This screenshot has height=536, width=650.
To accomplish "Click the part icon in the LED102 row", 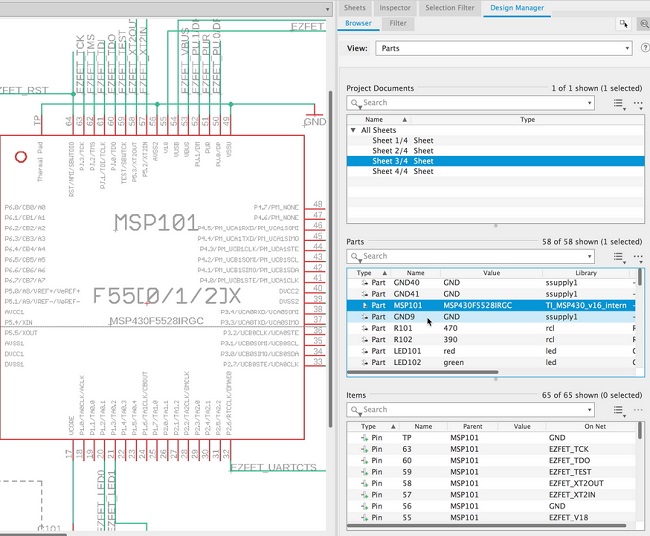I will coord(364,362).
